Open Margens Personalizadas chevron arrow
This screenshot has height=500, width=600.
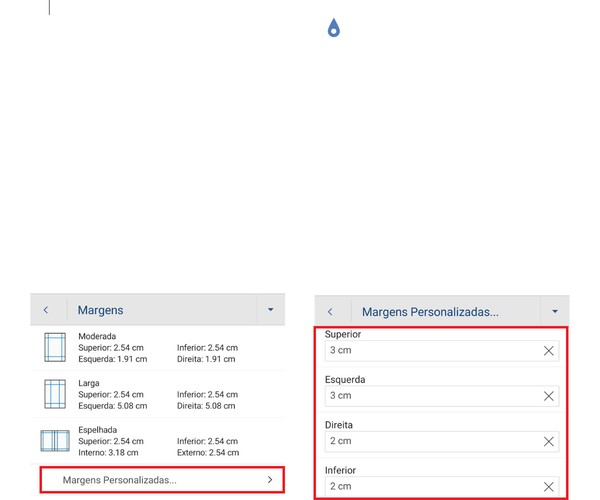coord(270,480)
